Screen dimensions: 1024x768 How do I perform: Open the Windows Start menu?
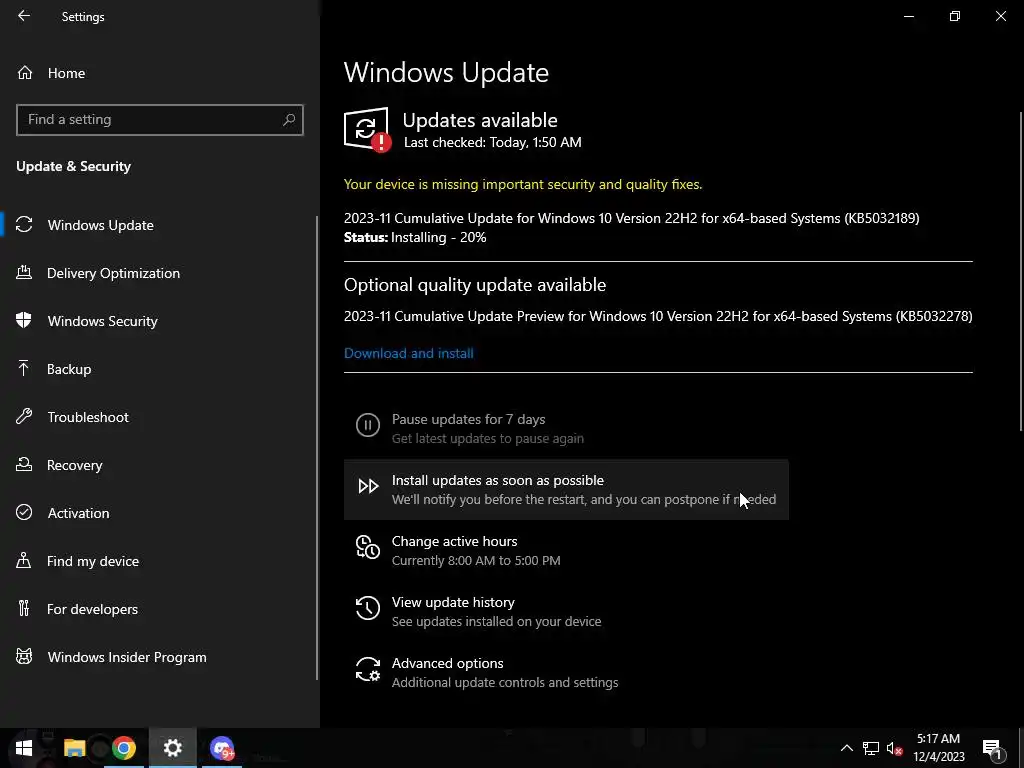(24, 748)
